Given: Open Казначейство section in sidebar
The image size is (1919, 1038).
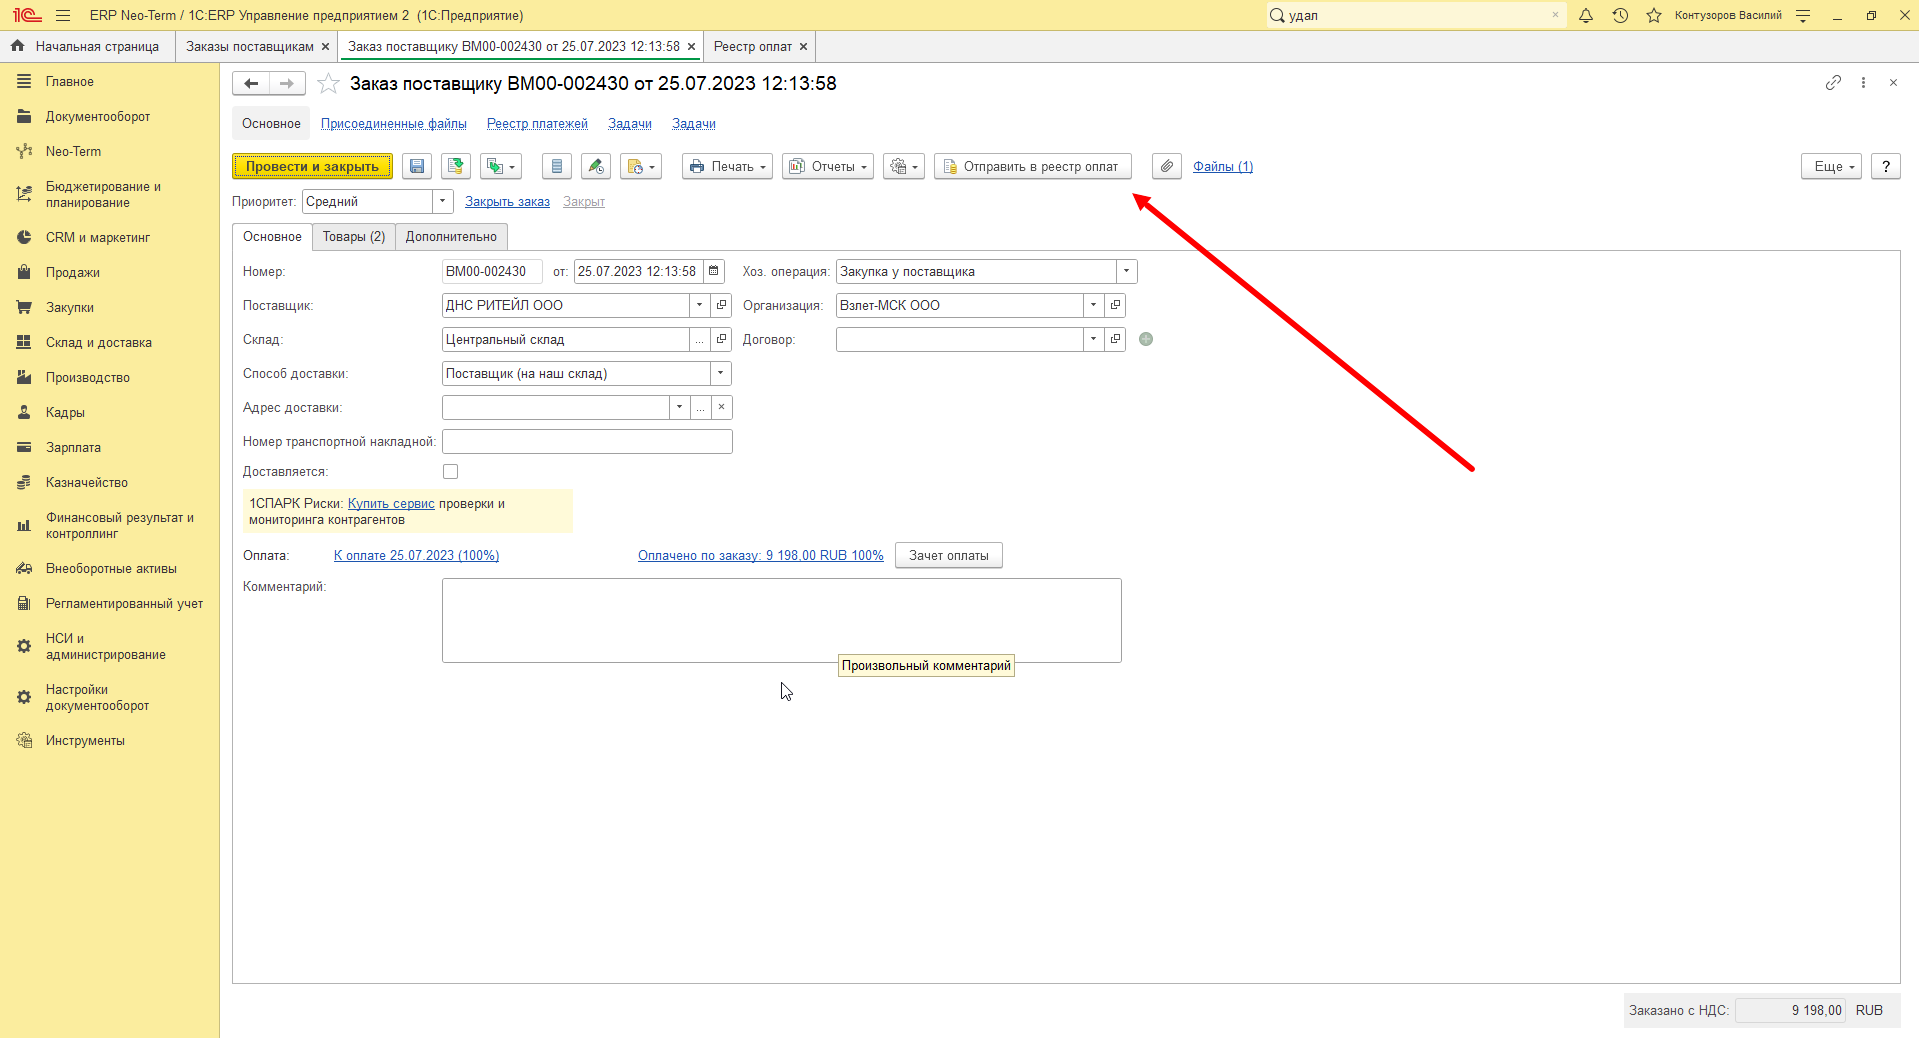Looking at the screenshot, I should click(x=87, y=482).
